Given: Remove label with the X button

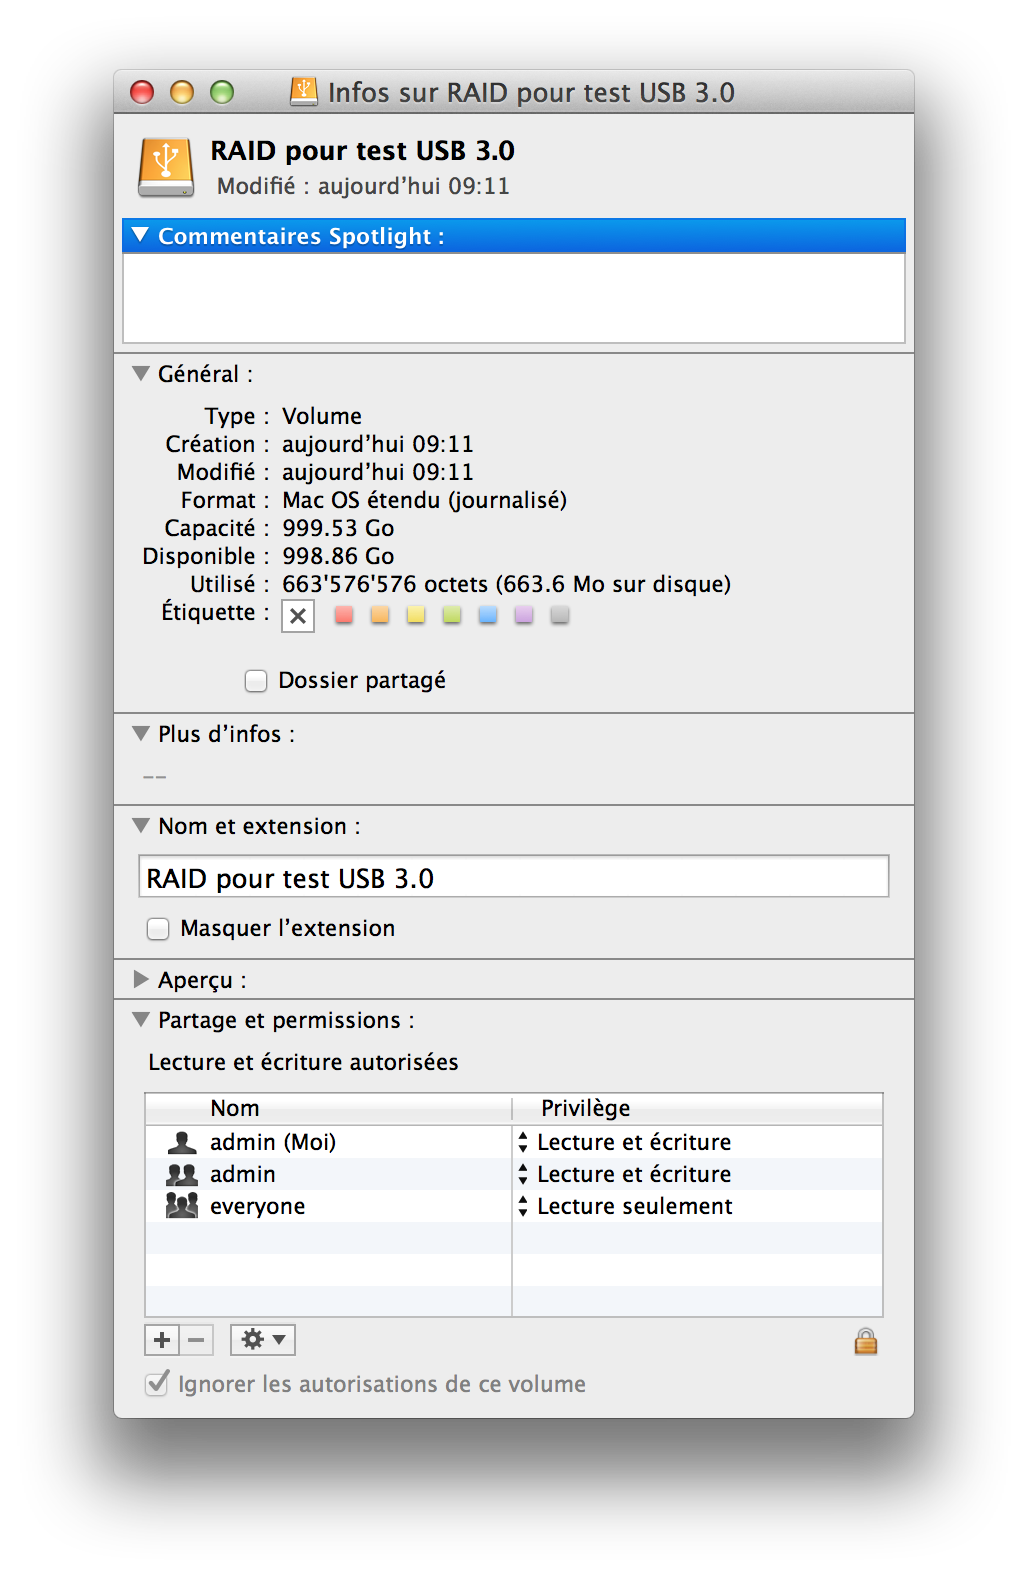Looking at the screenshot, I should coord(298,616).
